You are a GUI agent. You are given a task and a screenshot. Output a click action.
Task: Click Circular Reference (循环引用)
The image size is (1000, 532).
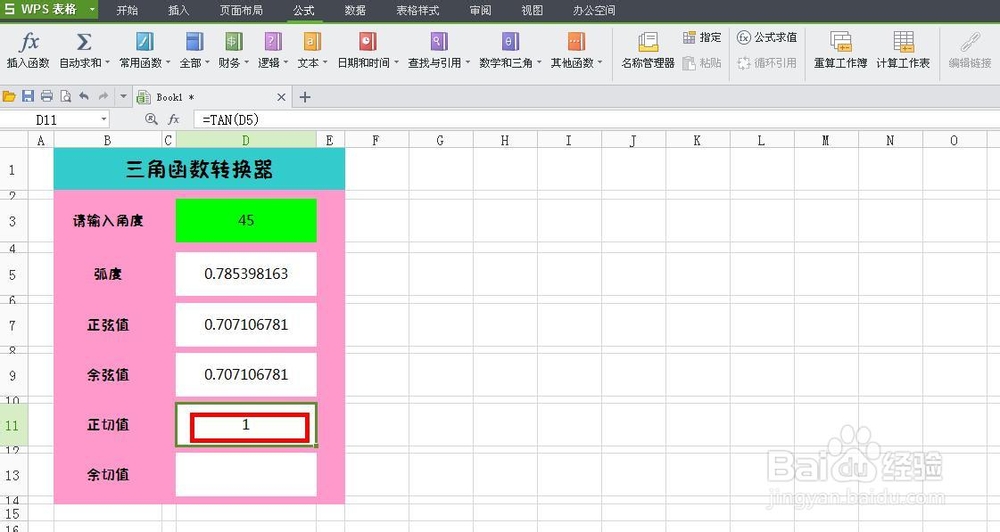767,63
